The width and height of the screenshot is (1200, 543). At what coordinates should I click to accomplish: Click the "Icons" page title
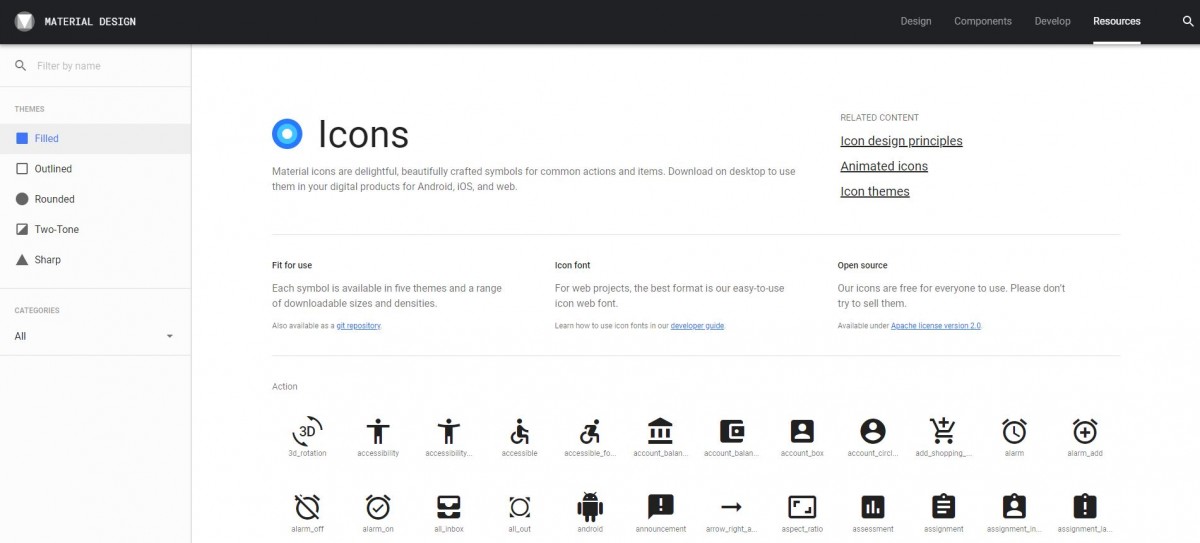[x=363, y=135]
